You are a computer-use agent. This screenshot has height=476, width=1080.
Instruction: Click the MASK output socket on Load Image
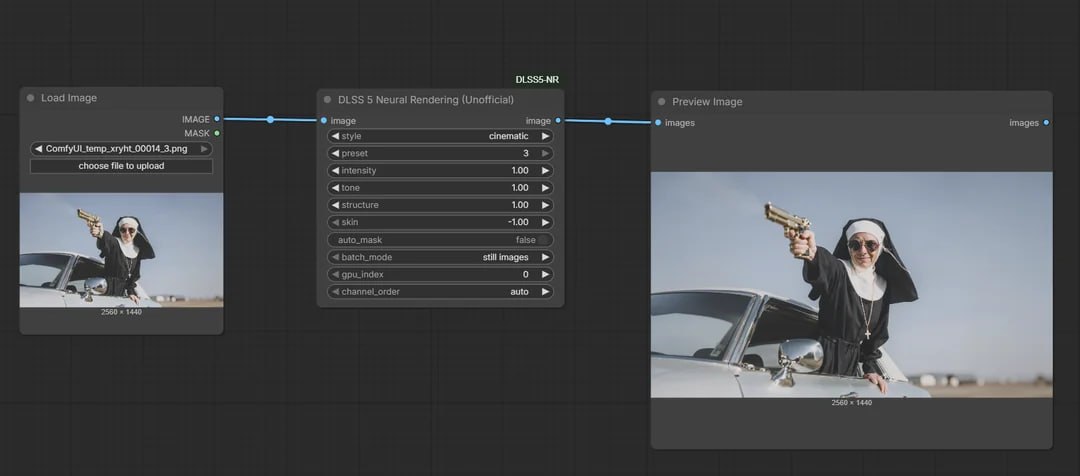(217, 133)
